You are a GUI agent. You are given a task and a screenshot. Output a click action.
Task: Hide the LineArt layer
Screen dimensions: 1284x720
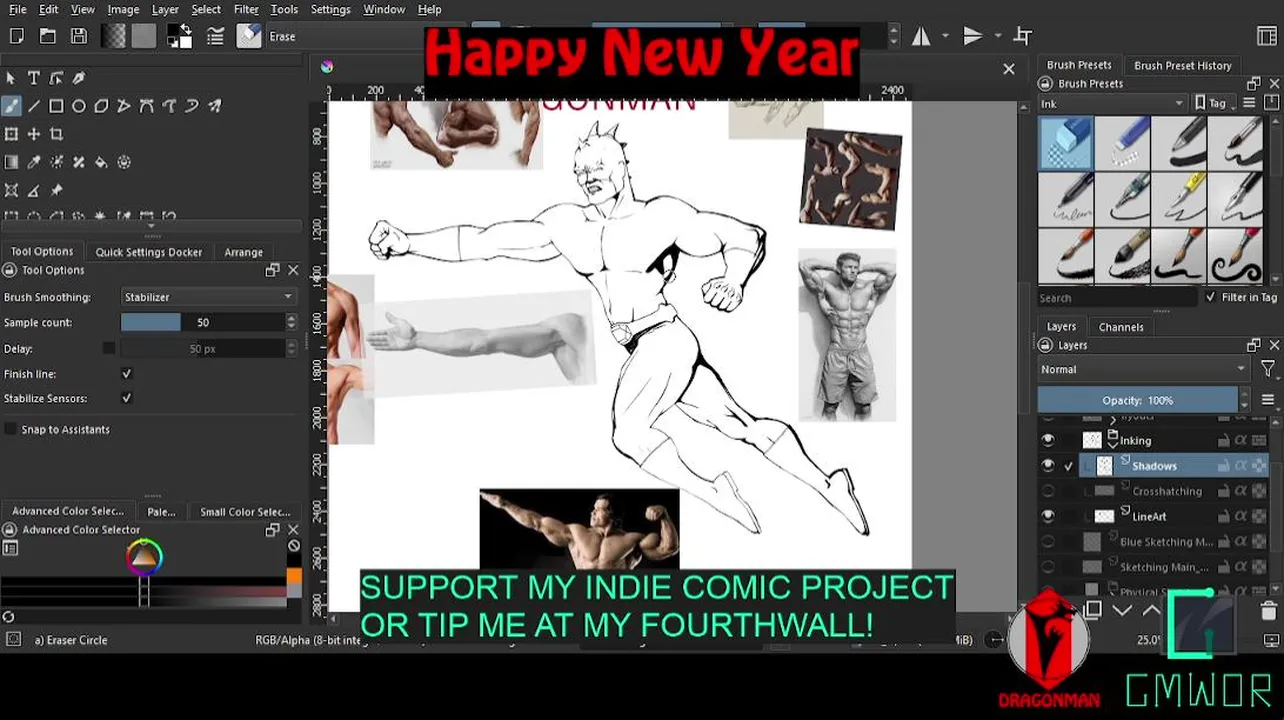tap(1048, 516)
